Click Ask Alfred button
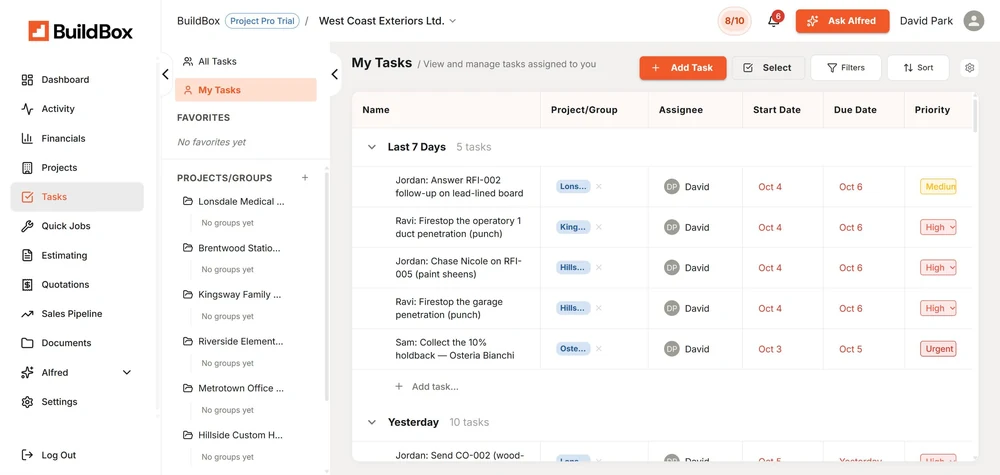Viewport: 1000px width, 475px height. point(842,21)
